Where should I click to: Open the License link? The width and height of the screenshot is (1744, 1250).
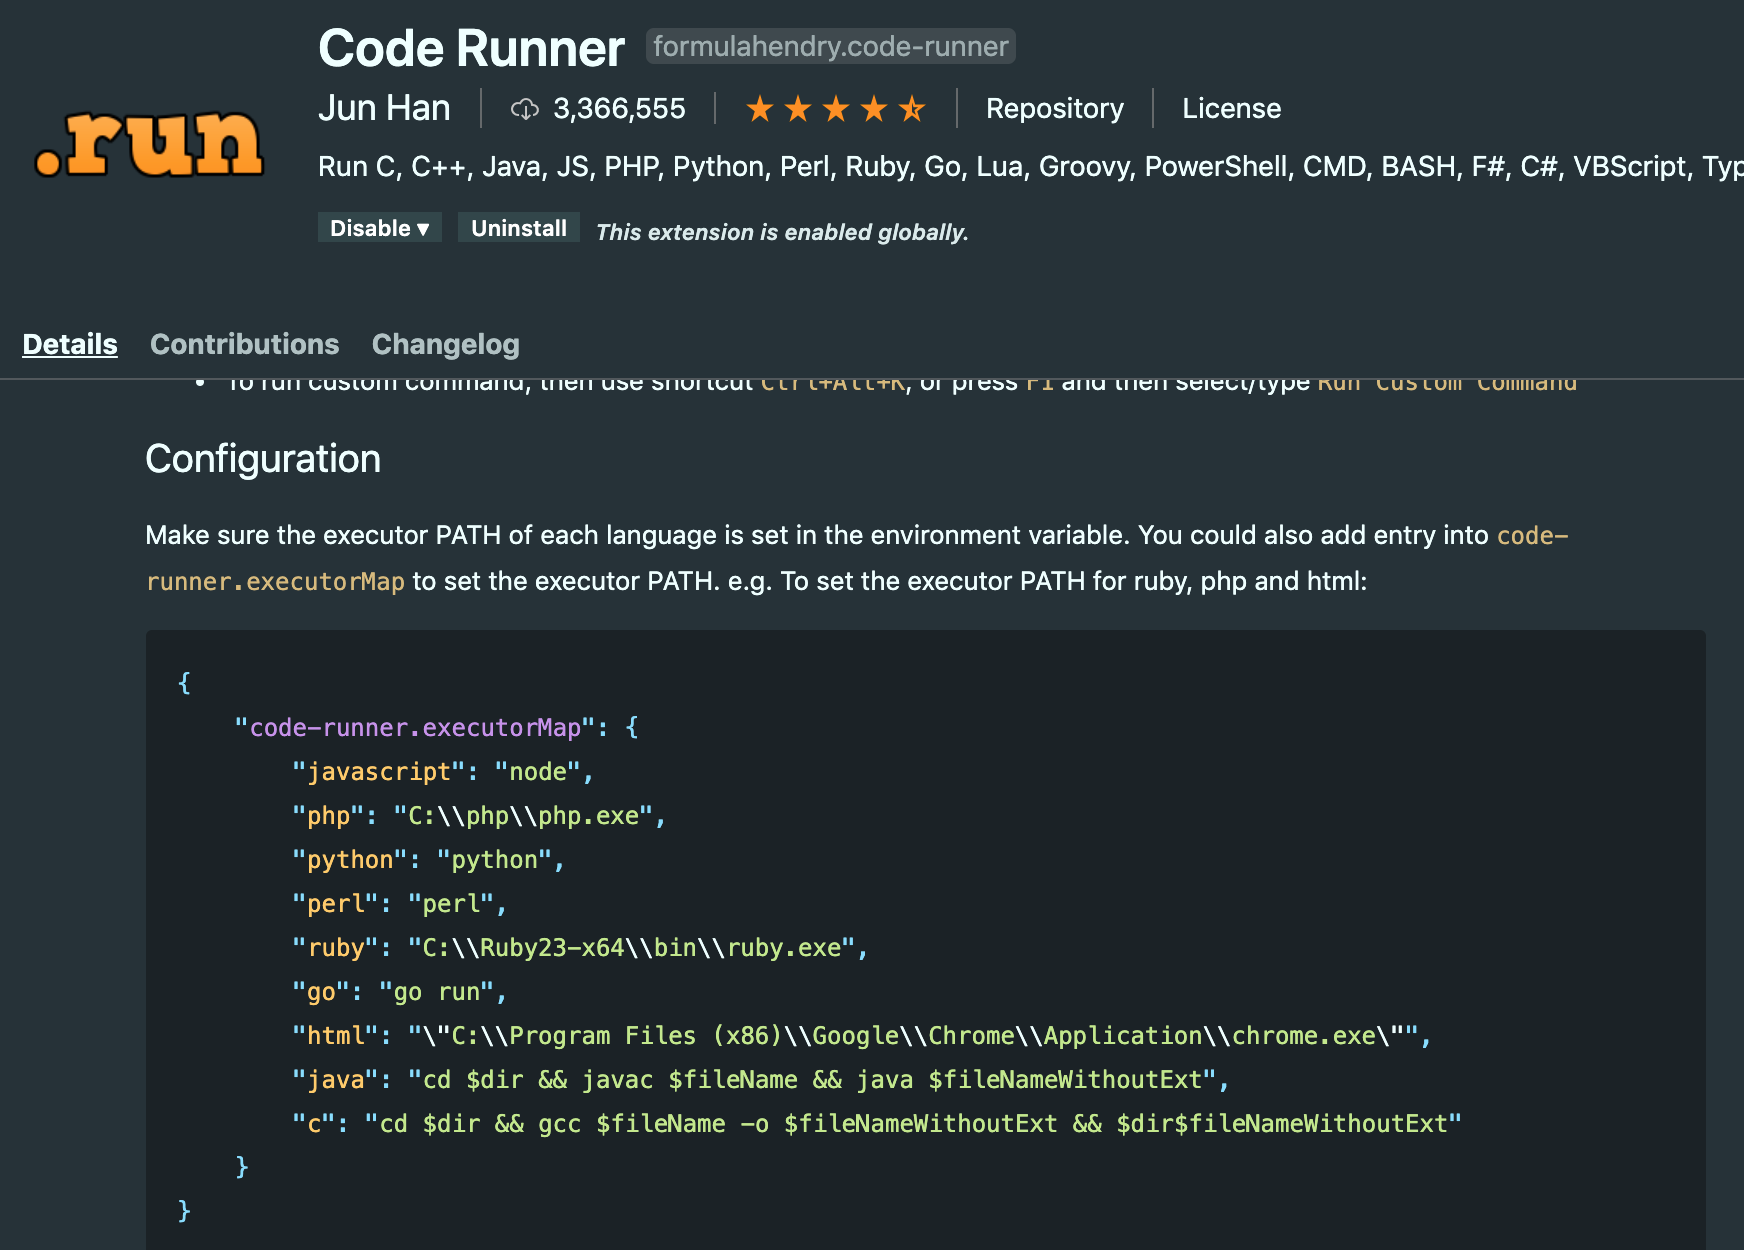(x=1231, y=109)
